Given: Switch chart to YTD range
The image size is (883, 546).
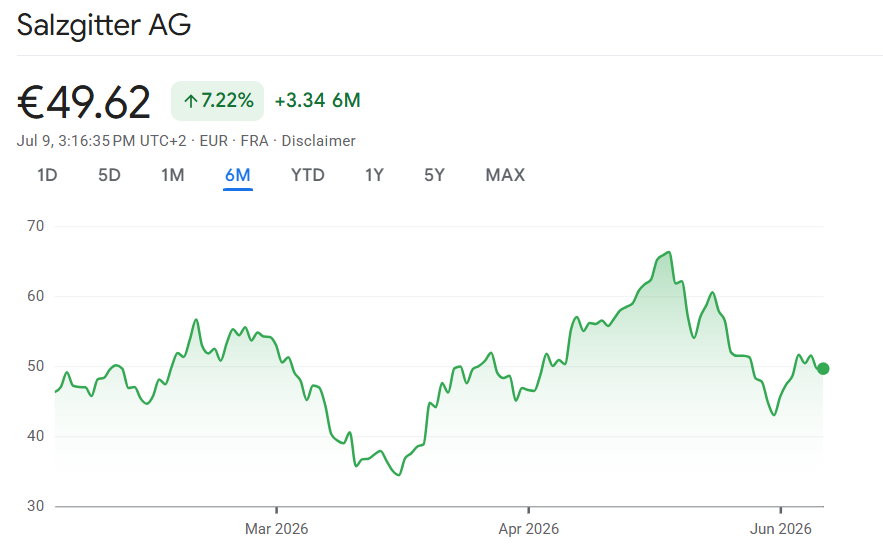Looking at the screenshot, I should [307, 175].
